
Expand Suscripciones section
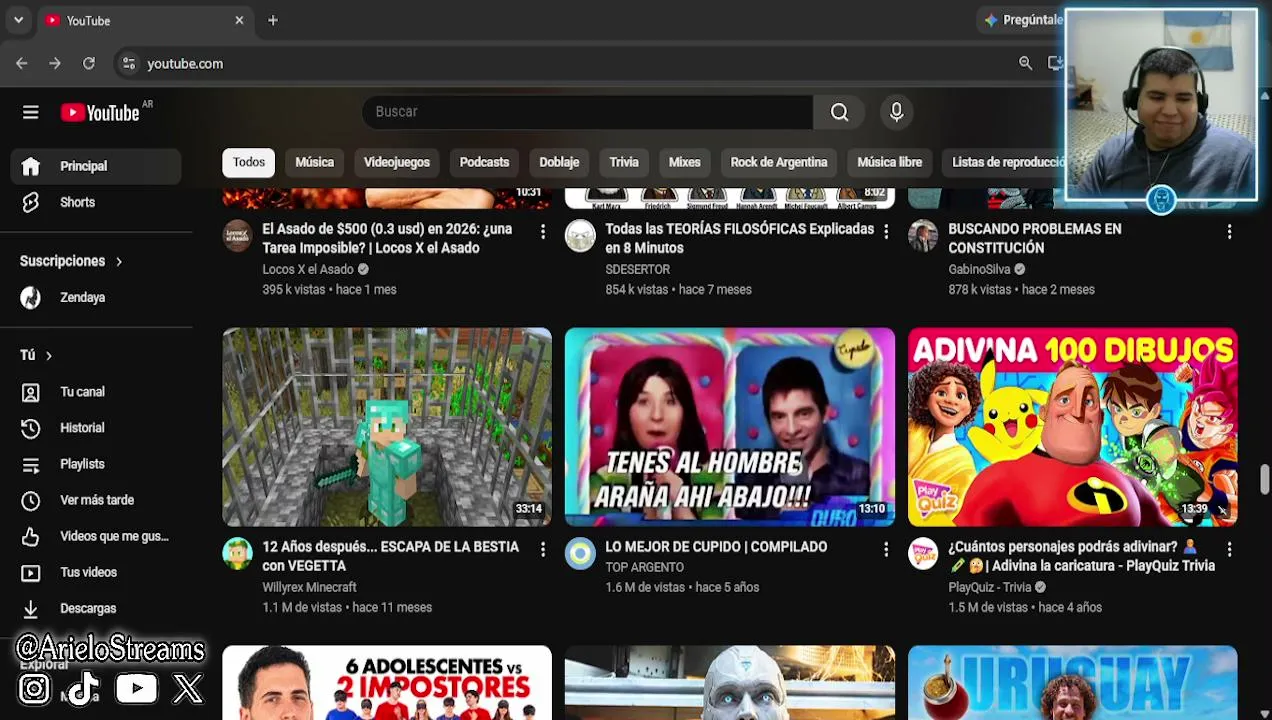71,261
